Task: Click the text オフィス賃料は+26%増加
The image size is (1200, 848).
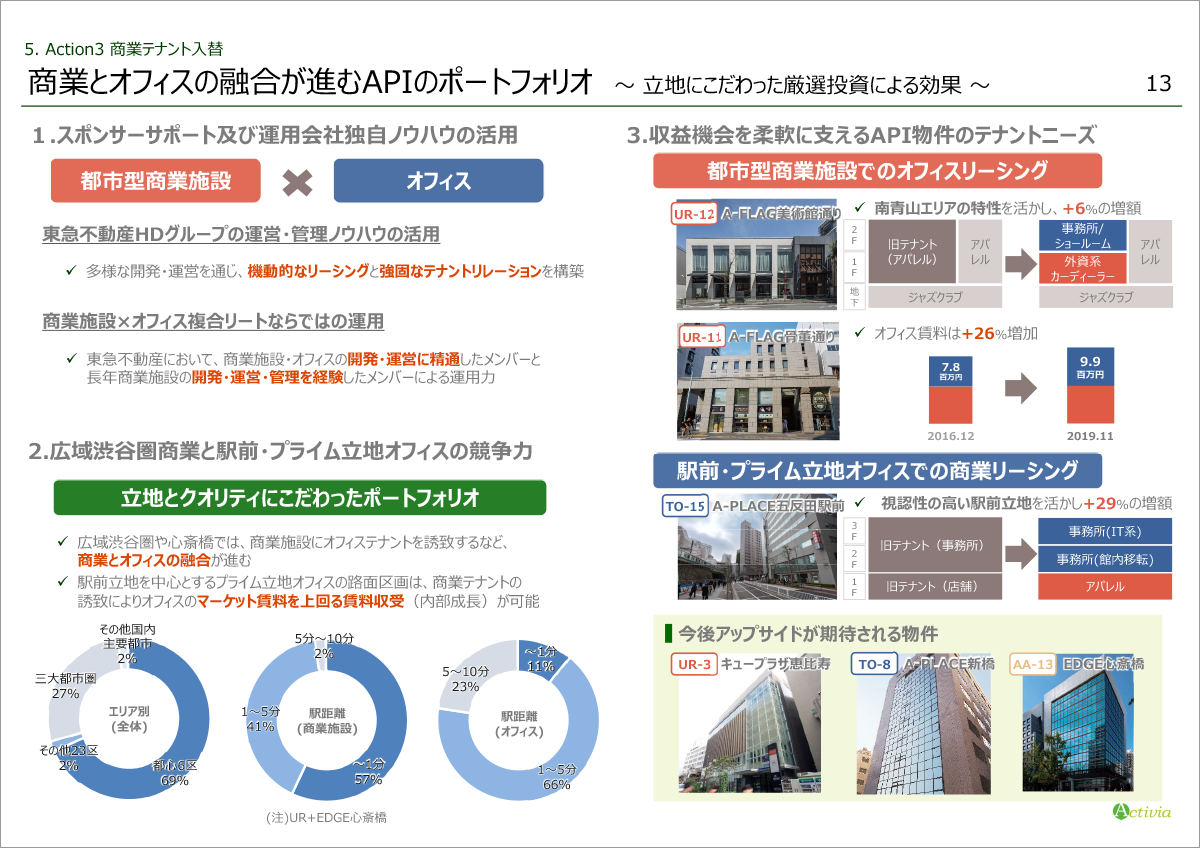Action: [x=956, y=334]
